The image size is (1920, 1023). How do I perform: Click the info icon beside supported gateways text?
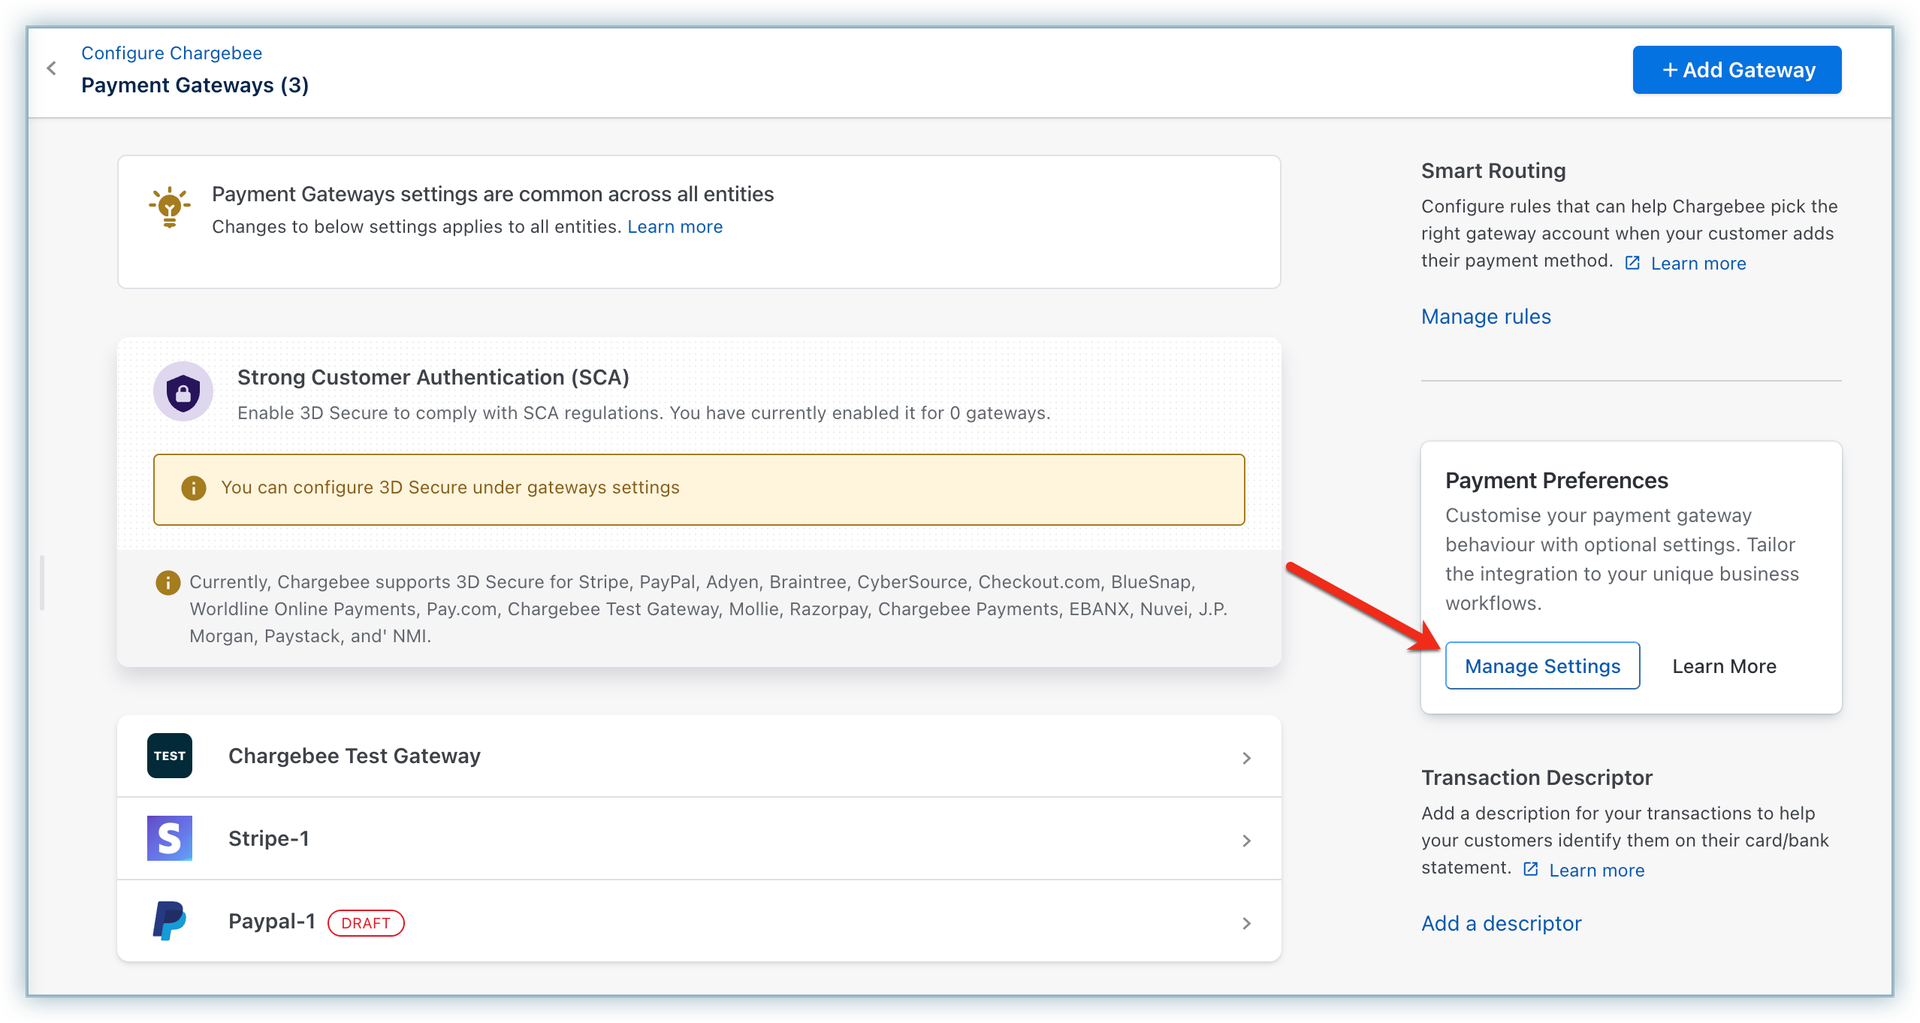coord(168,582)
